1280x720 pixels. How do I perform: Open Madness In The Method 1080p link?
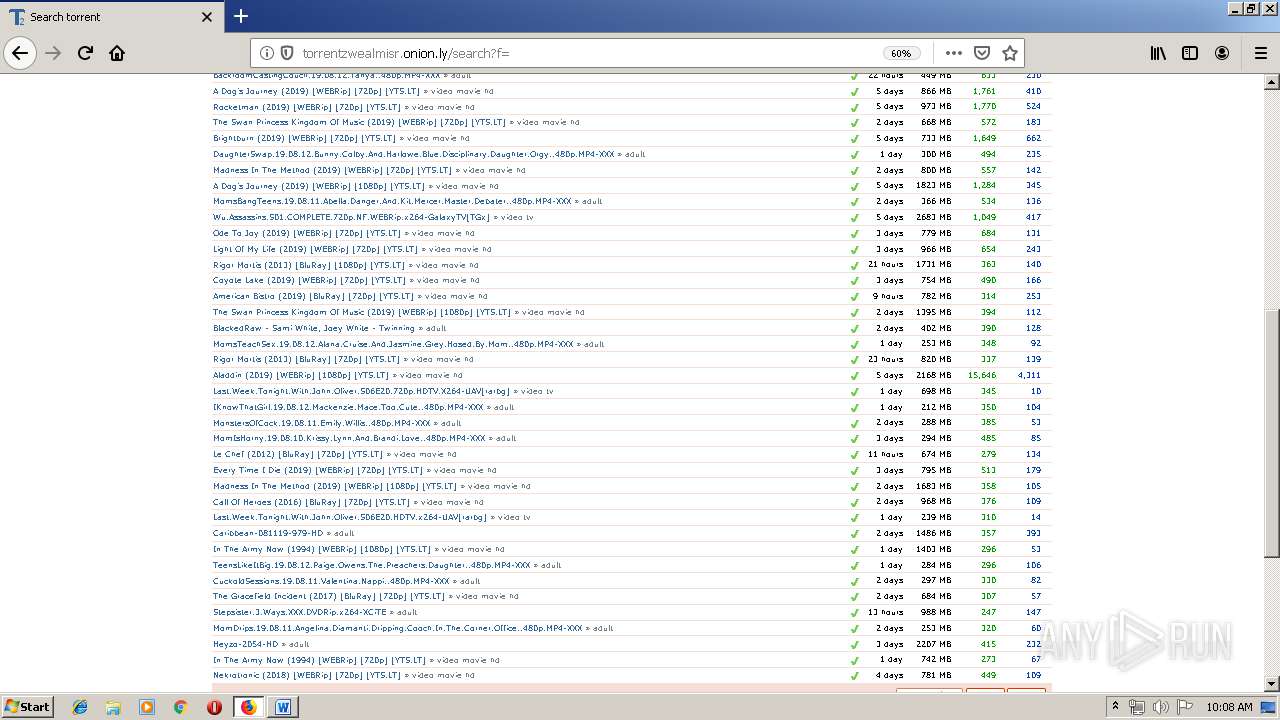(x=335, y=486)
